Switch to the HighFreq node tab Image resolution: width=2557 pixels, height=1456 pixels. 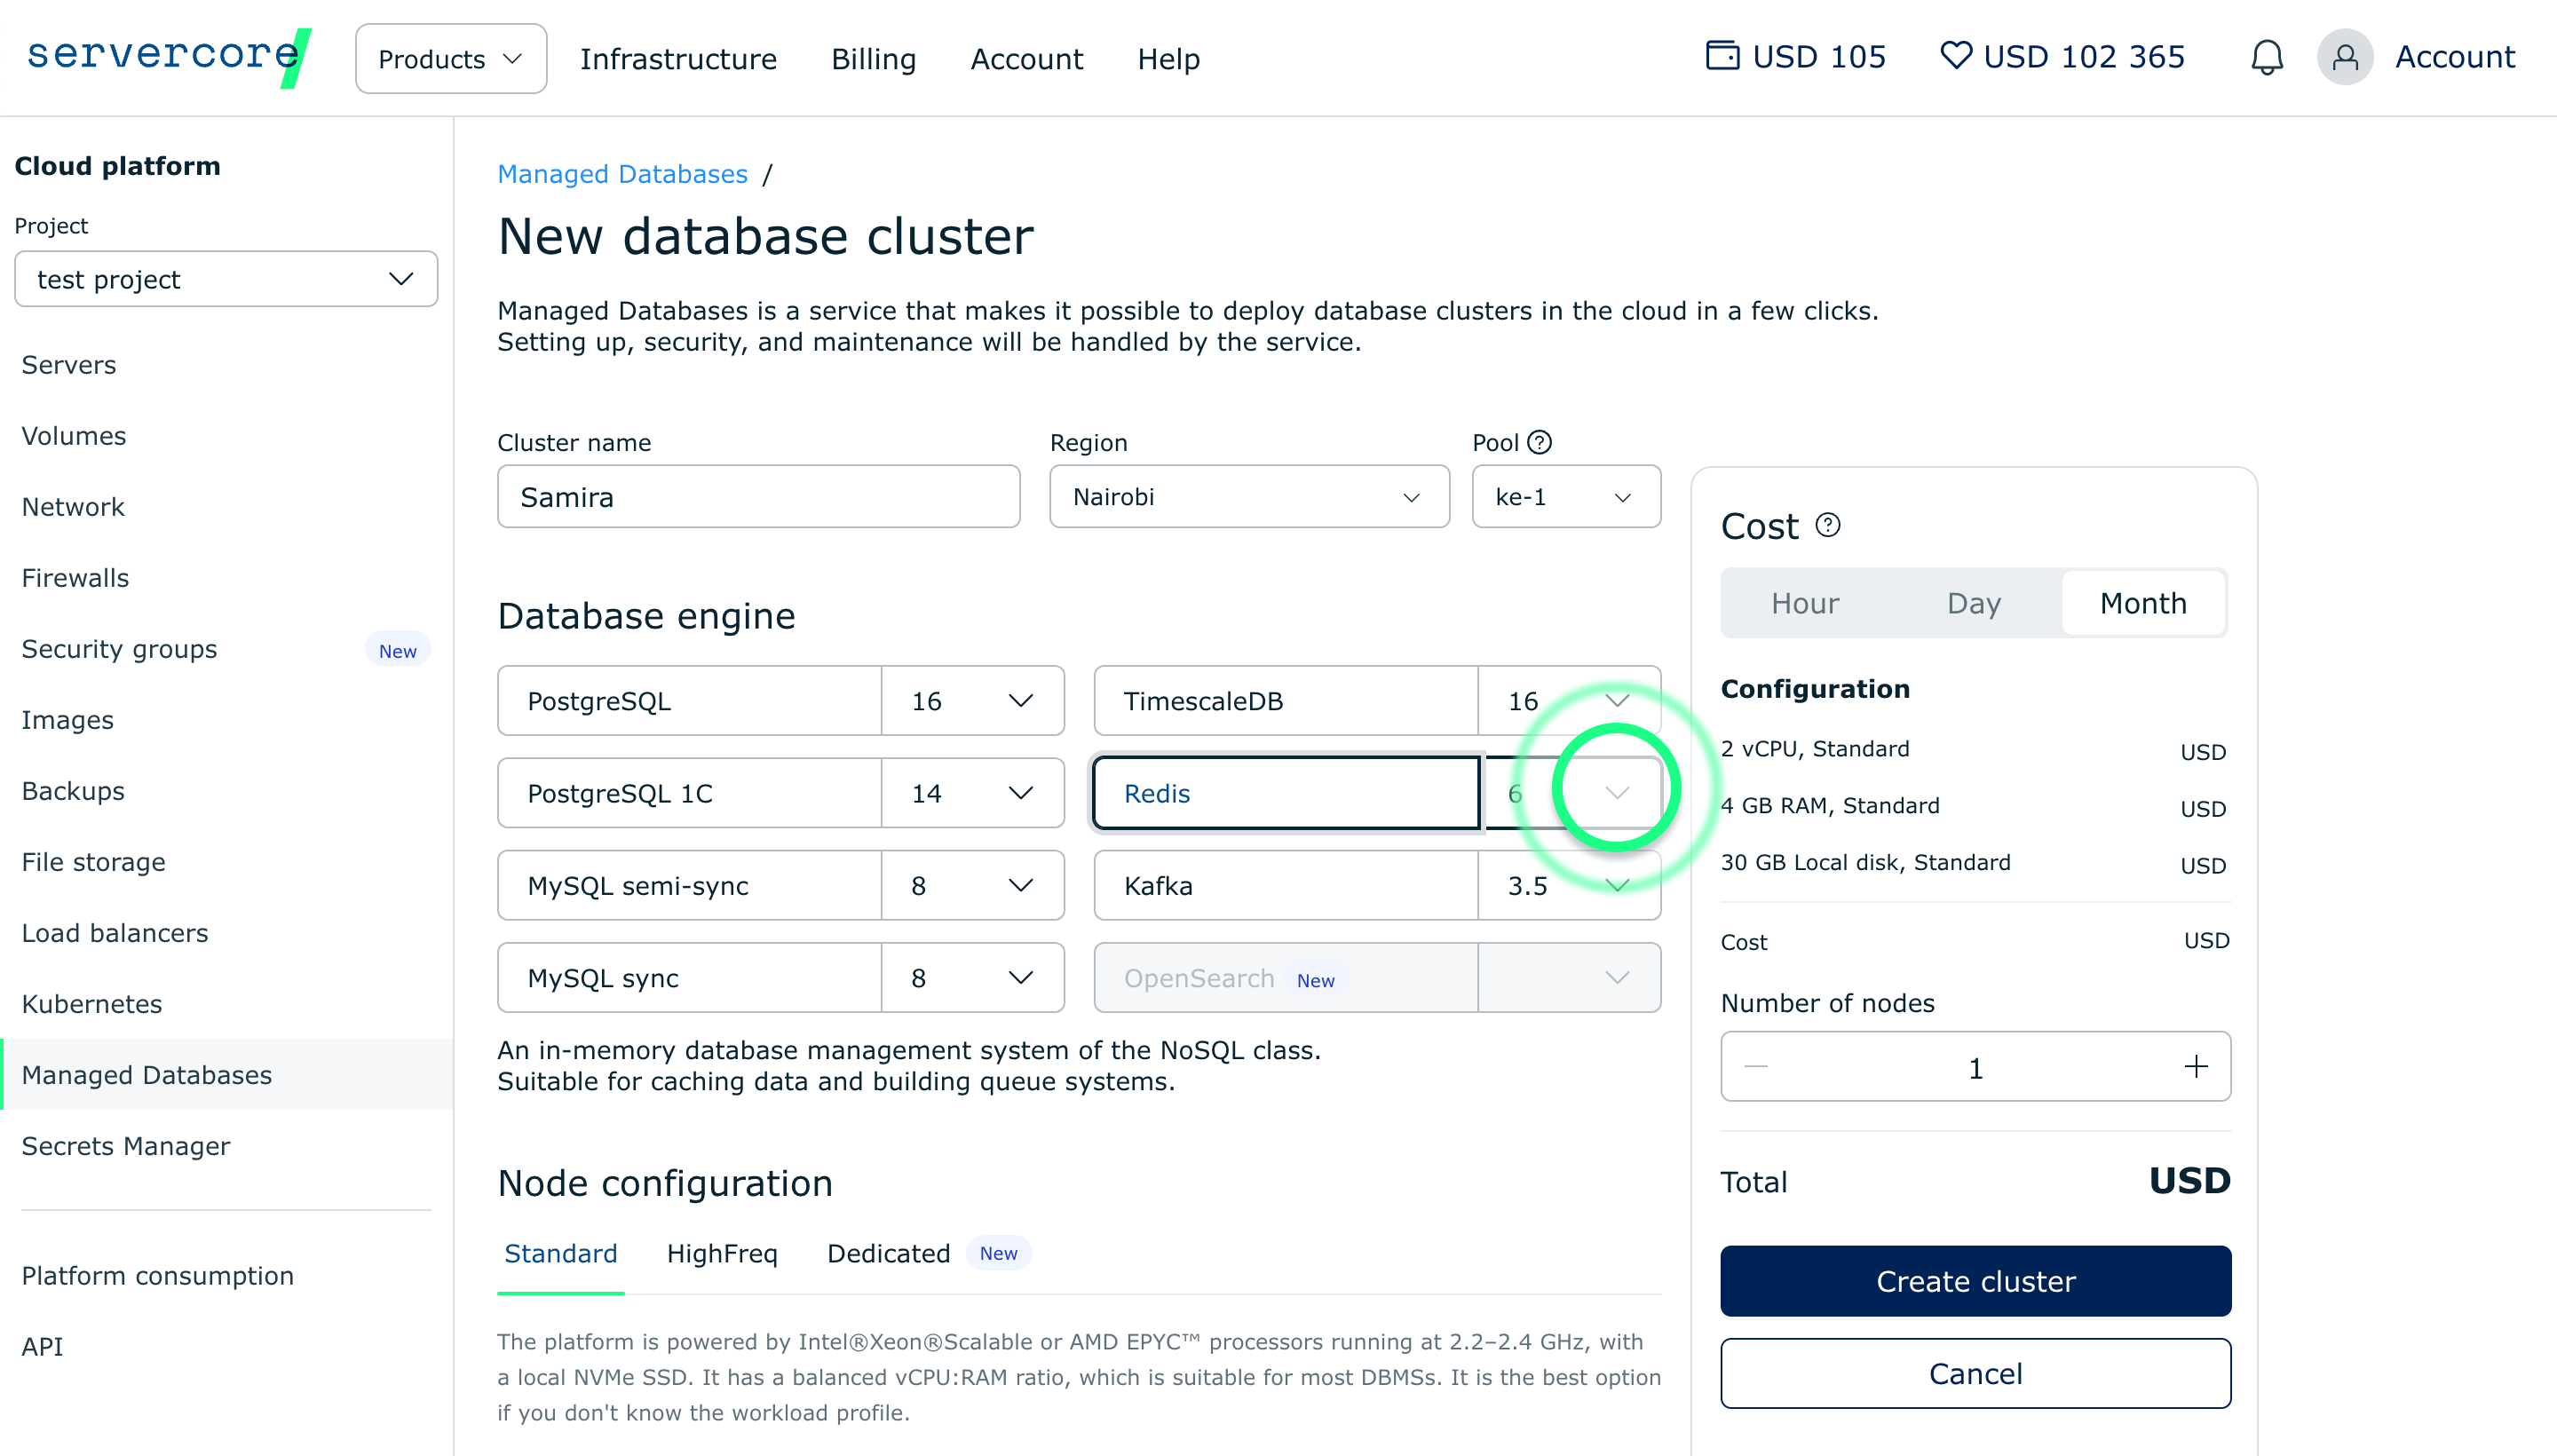point(721,1253)
